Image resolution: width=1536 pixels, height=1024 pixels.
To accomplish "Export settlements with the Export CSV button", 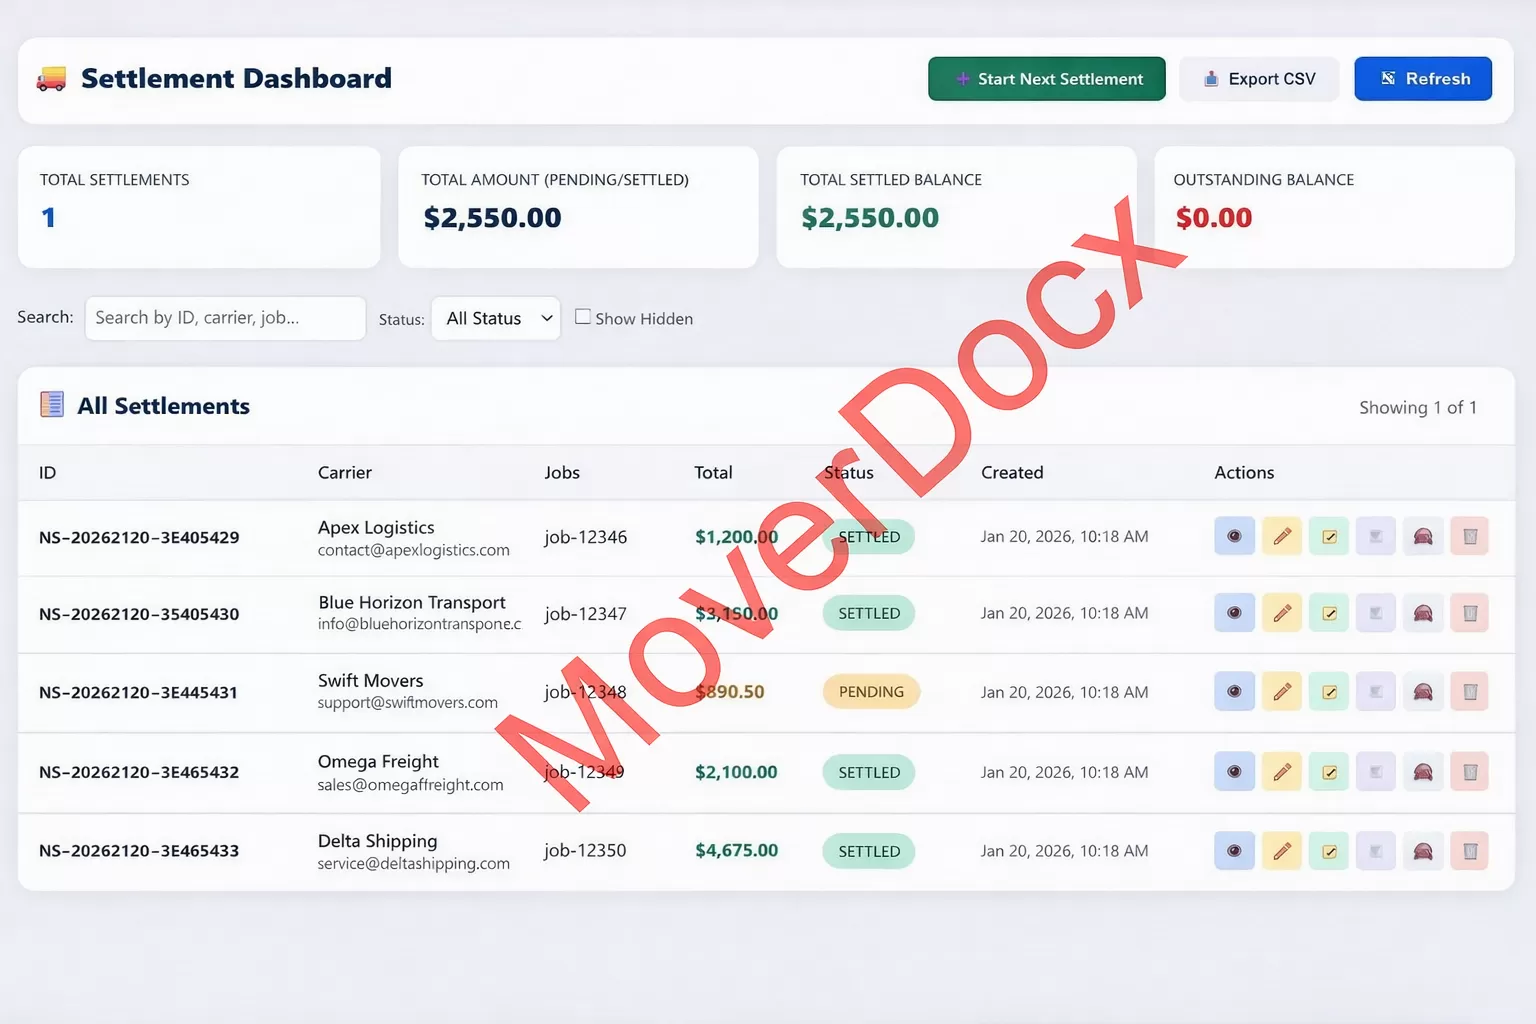I will pos(1258,79).
